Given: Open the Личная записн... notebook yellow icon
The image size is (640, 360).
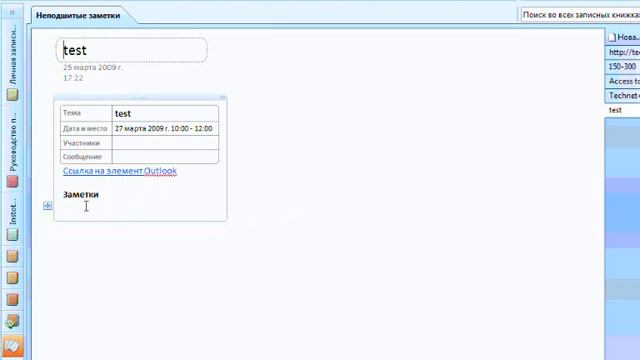Looking at the screenshot, I should point(12,95).
